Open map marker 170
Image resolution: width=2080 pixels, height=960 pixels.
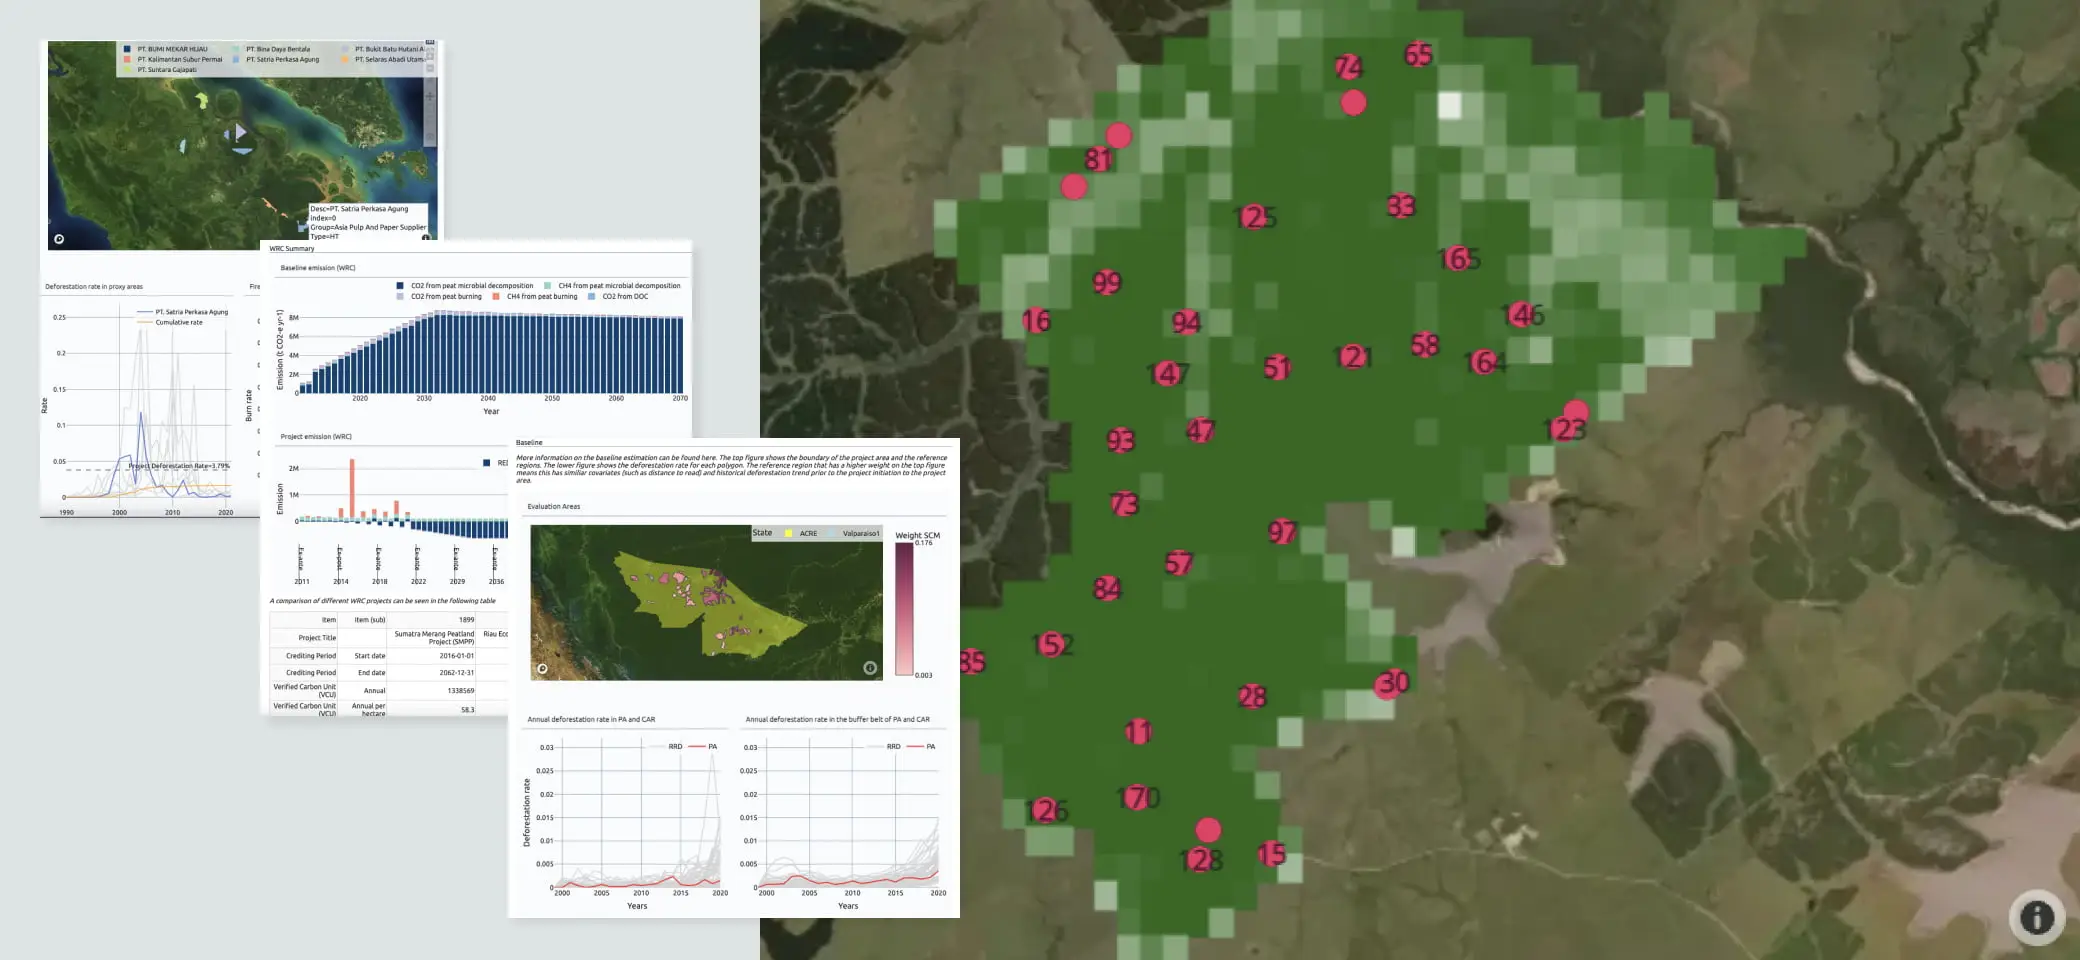tap(1139, 798)
